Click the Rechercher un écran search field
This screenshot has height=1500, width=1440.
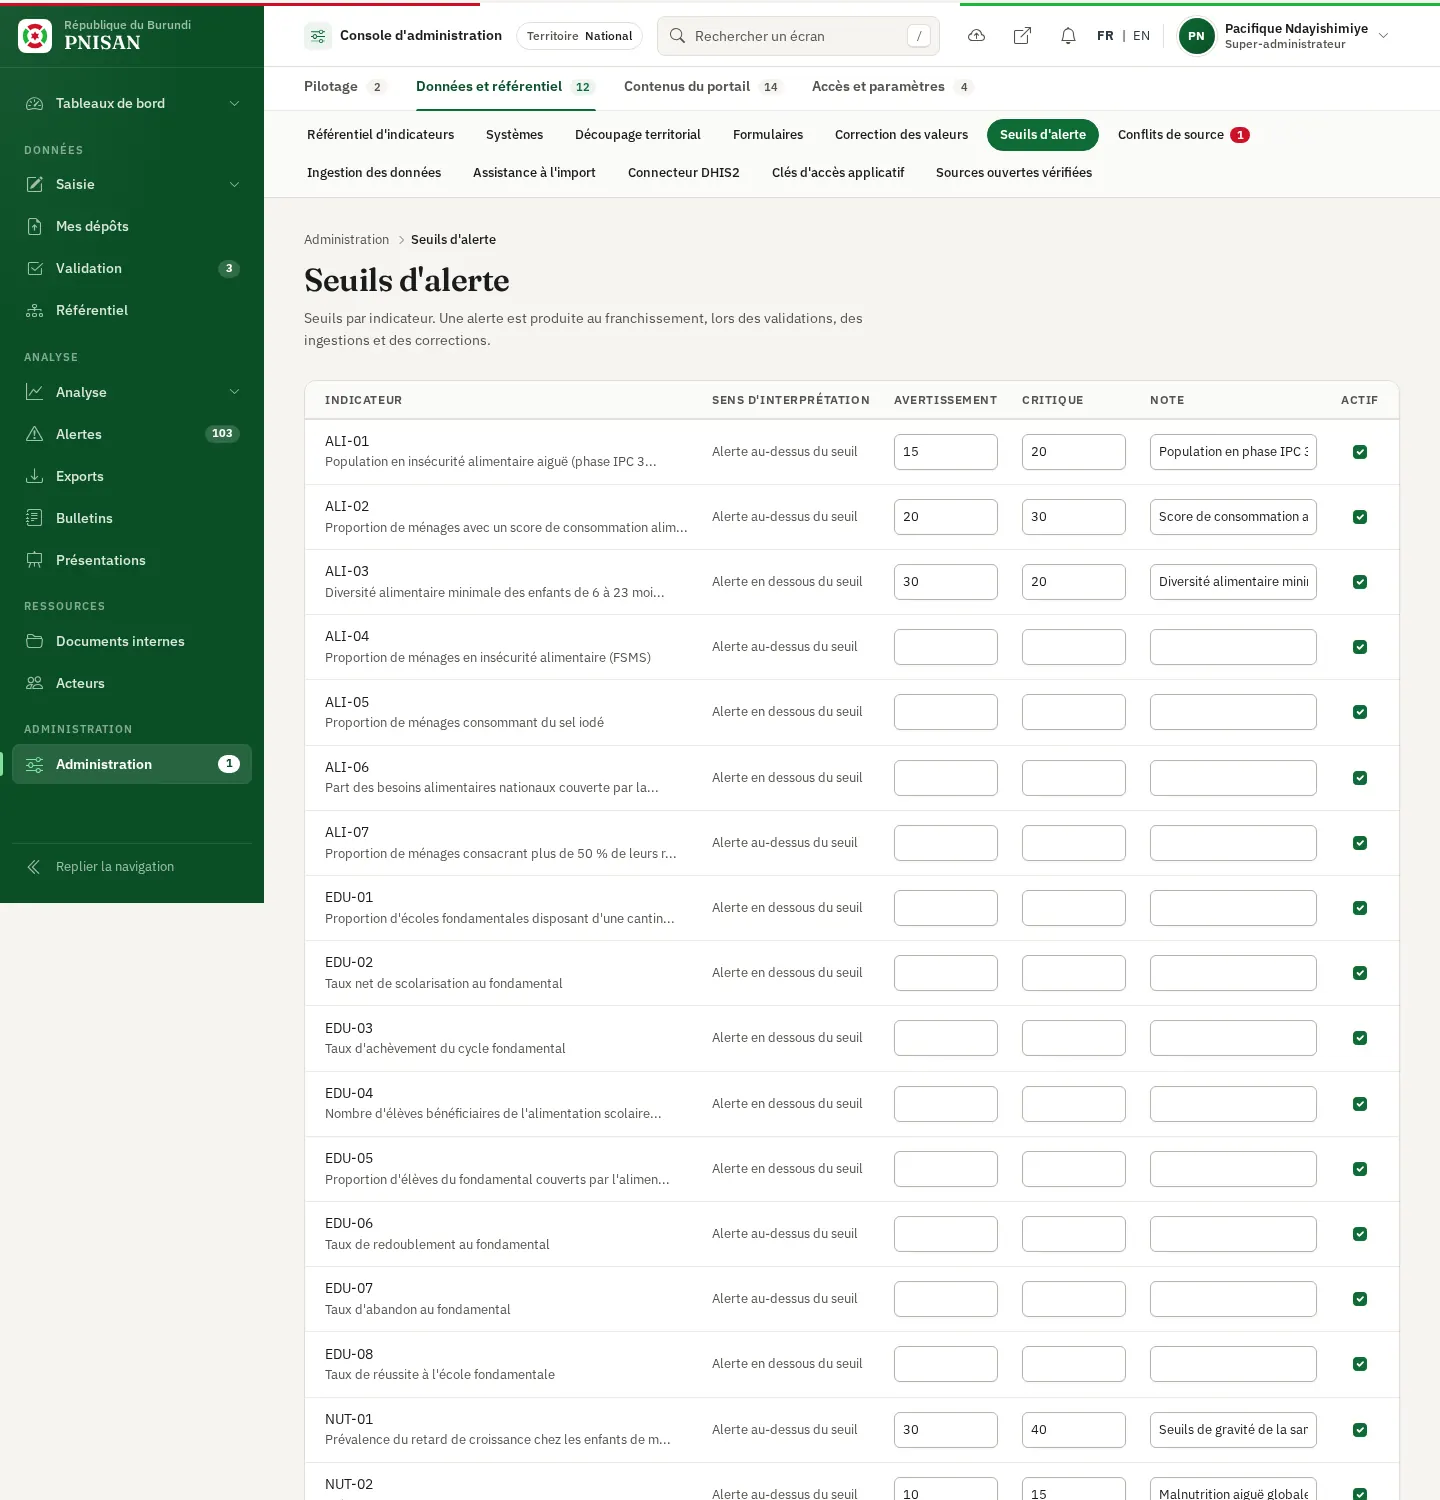click(x=798, y=36)
